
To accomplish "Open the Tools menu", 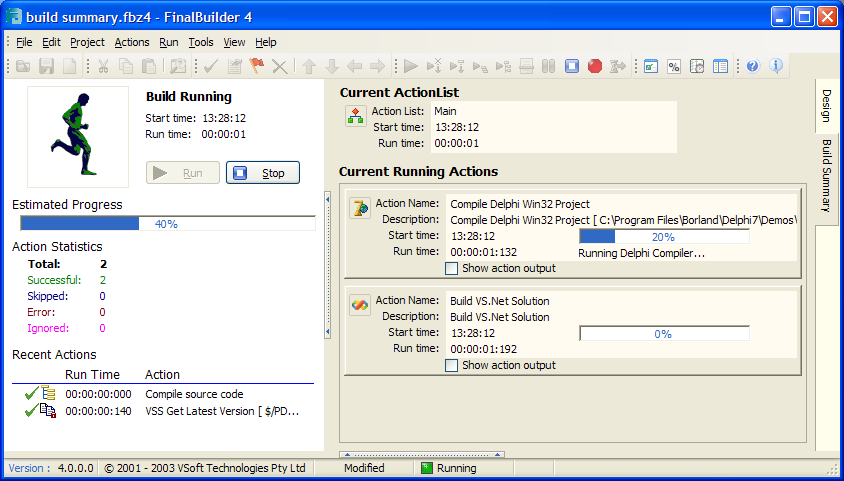I will (x=201, y=42).
